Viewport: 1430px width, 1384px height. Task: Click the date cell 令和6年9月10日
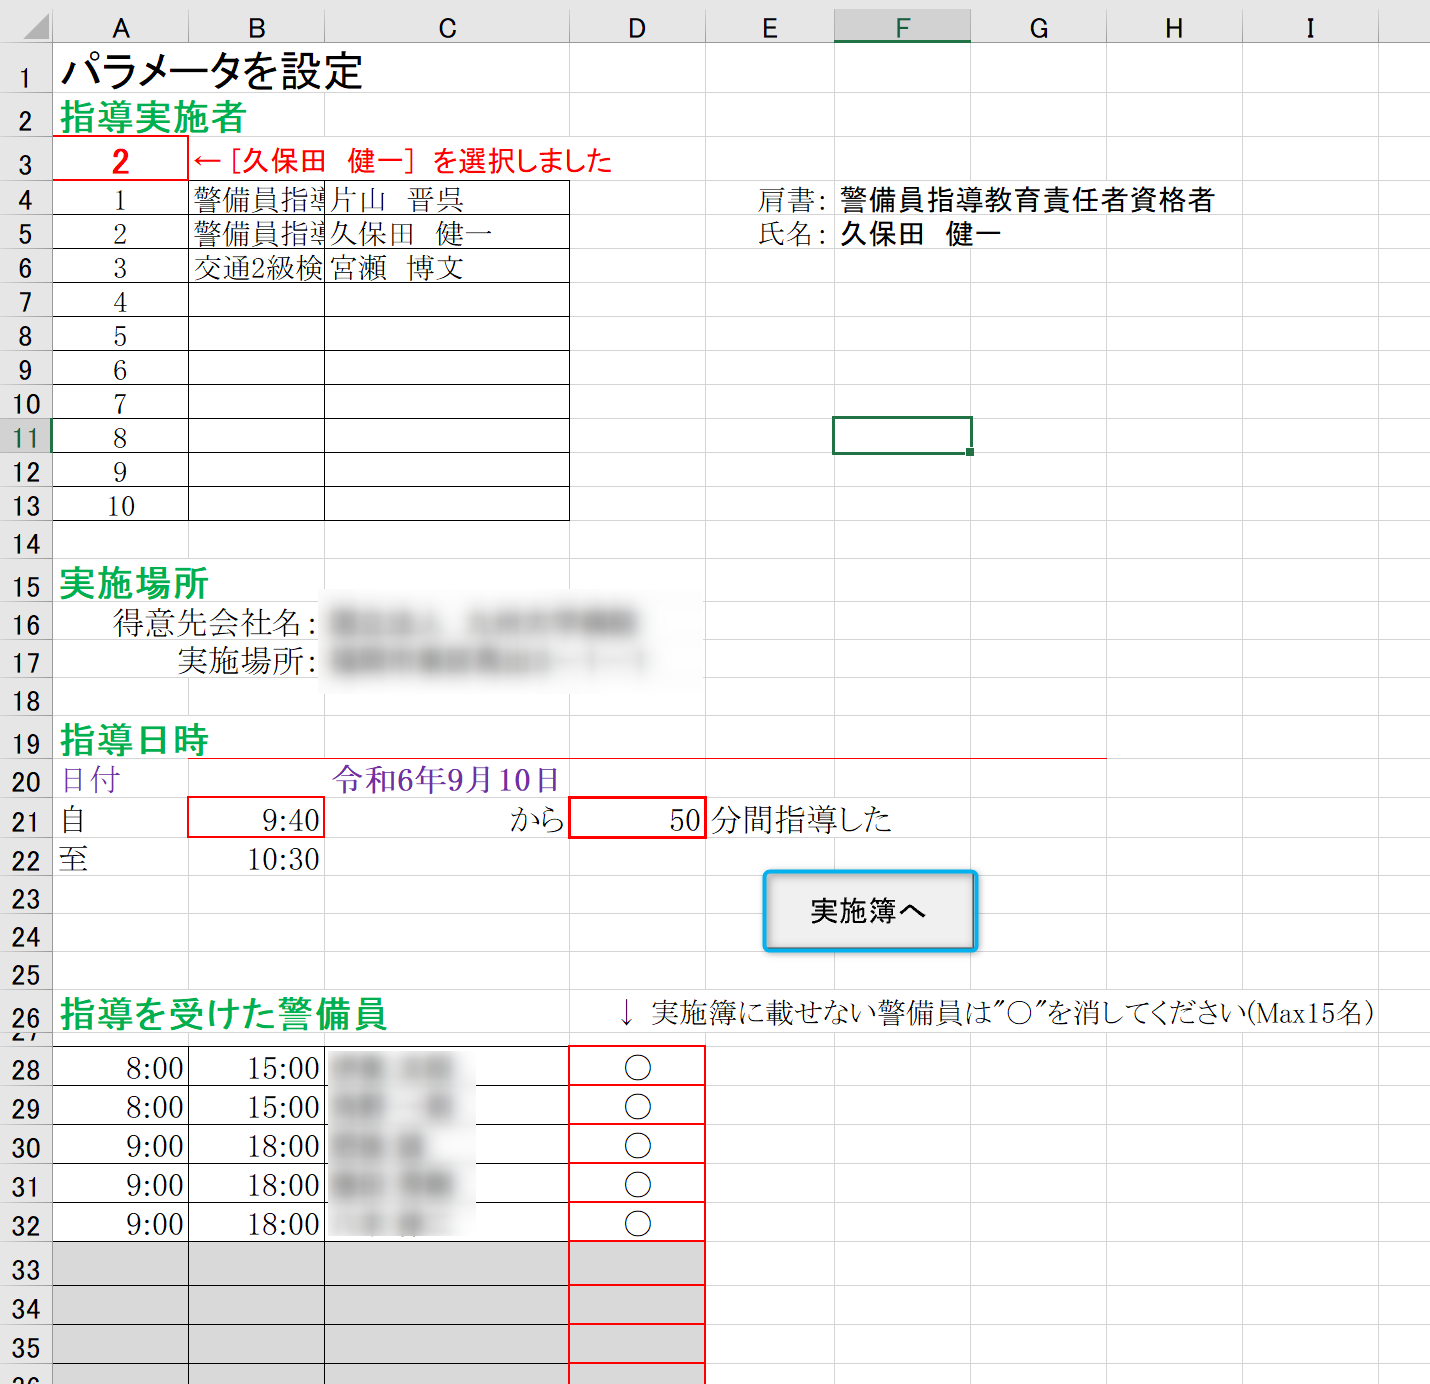pos(446,780)
